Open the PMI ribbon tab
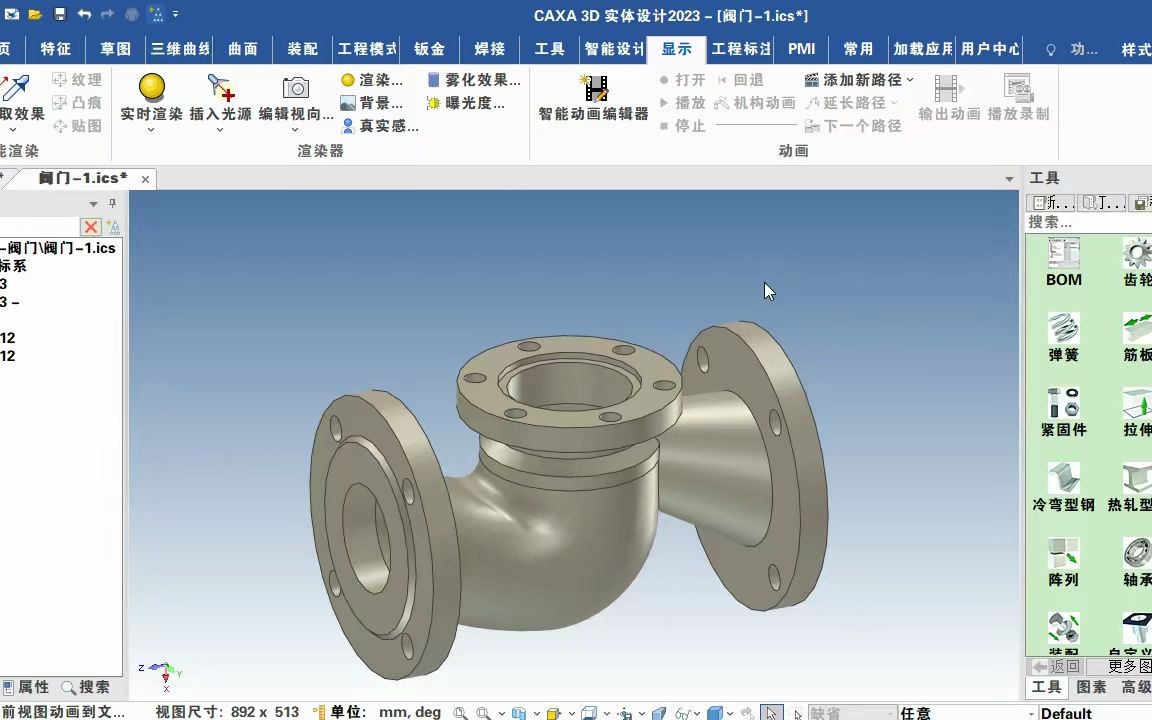This screenshot has width=1152, height=720. coord(802,49)
